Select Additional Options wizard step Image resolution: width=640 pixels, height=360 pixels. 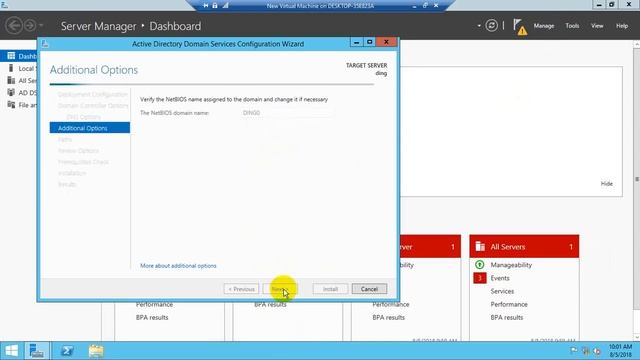(x=90, y=128)
